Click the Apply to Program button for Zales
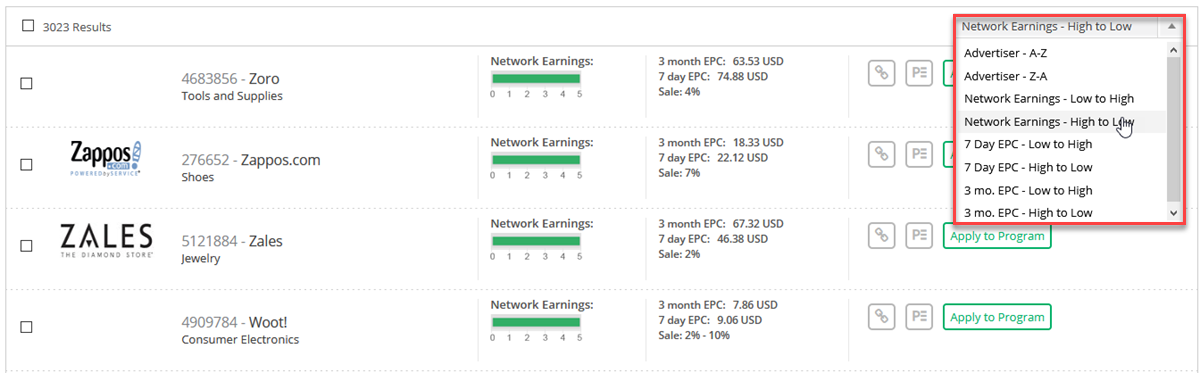 click(x=997, y=236)
